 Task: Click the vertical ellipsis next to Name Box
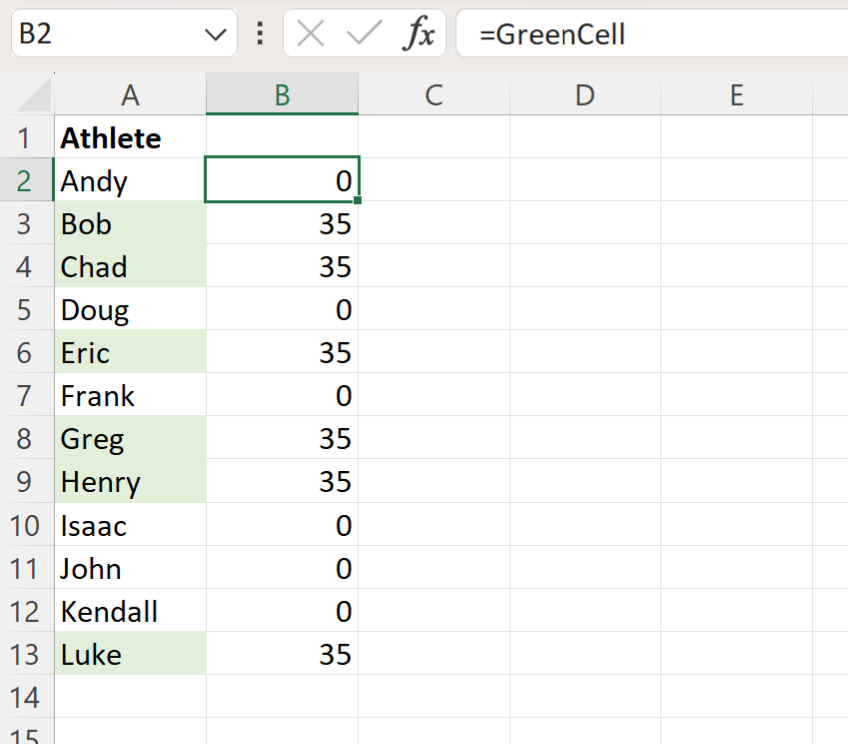(x=259, y=33)
